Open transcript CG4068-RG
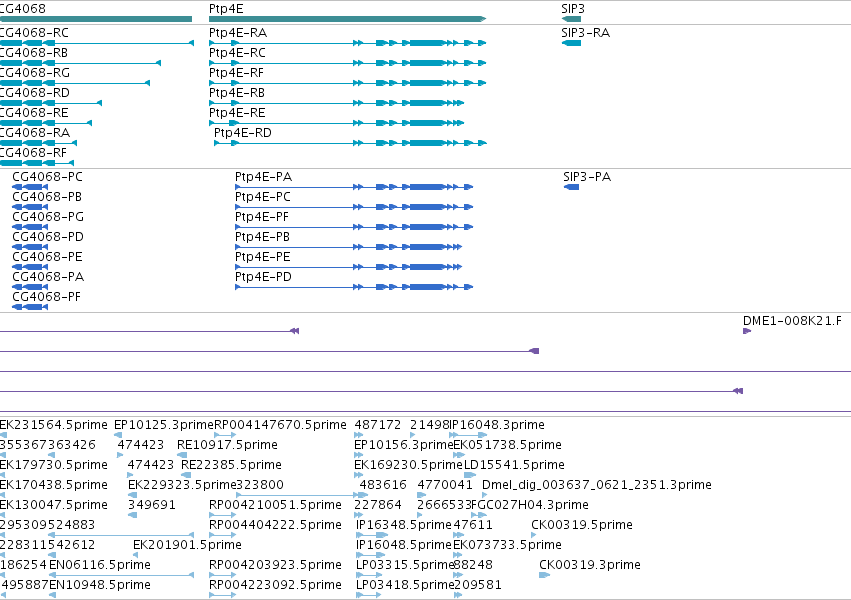 pos(35,73)
